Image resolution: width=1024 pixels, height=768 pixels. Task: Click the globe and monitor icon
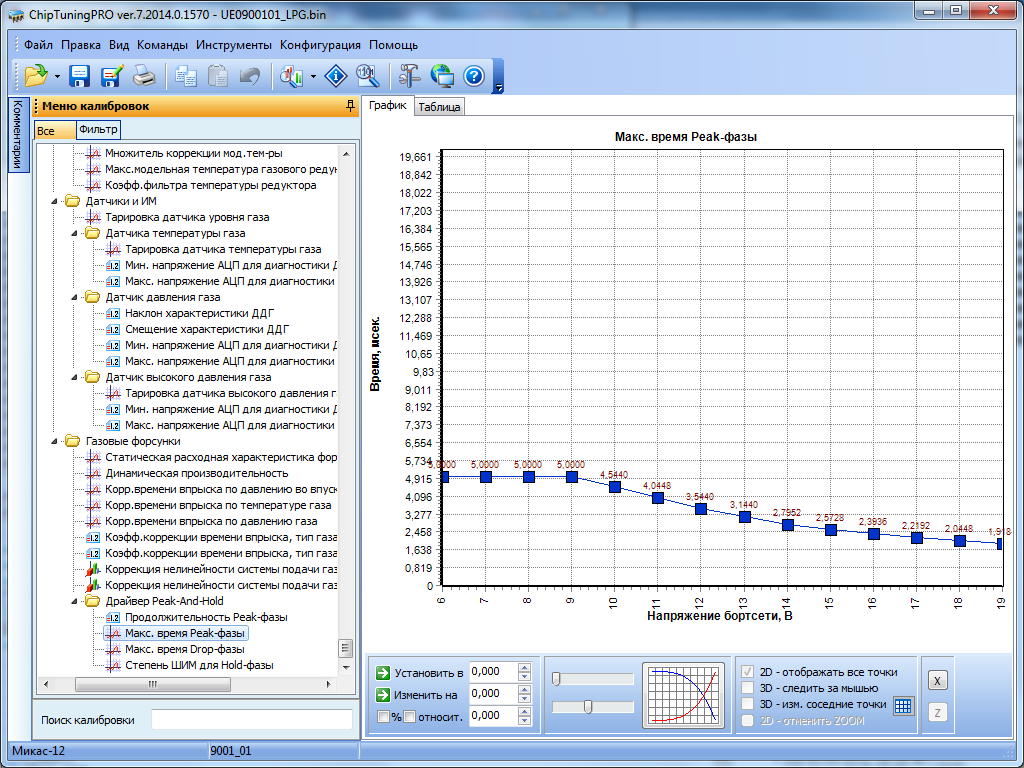click(x=441, y=76)
